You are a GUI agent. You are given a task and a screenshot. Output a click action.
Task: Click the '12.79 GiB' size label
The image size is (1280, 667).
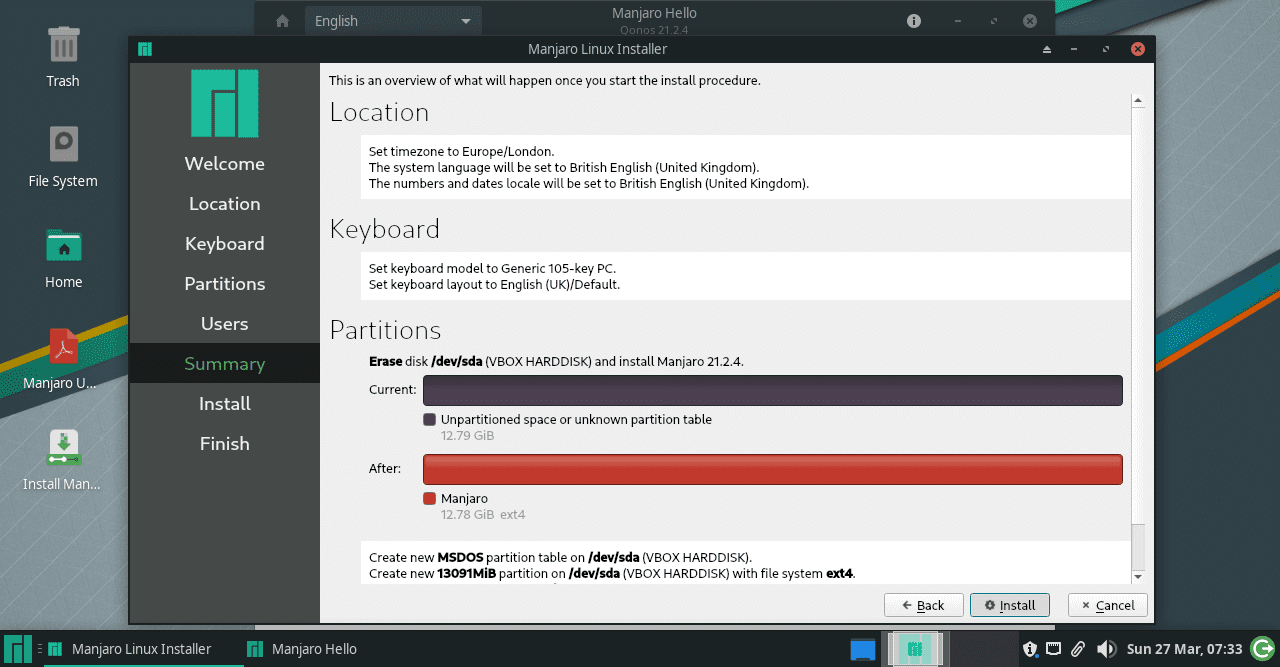pyautogui.click(x=468, y=436)
